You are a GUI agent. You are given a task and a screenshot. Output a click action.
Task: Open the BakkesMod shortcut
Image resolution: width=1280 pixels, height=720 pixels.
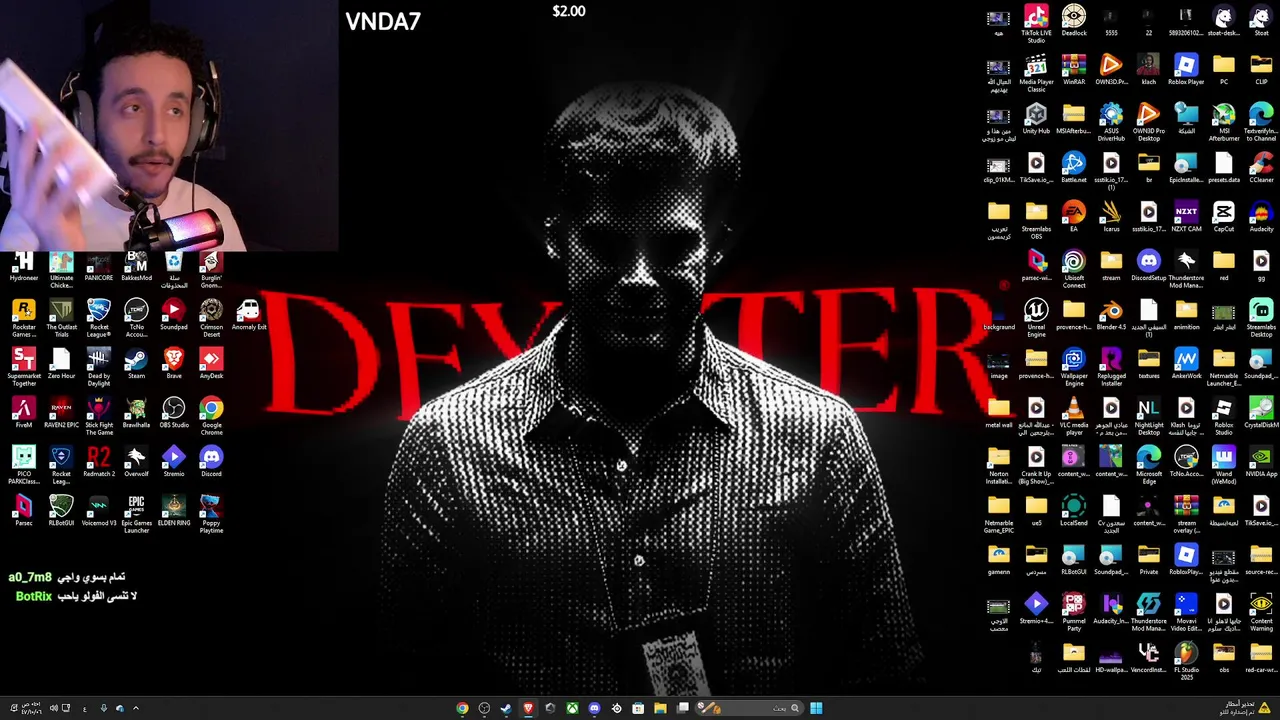tap(136, 267)
